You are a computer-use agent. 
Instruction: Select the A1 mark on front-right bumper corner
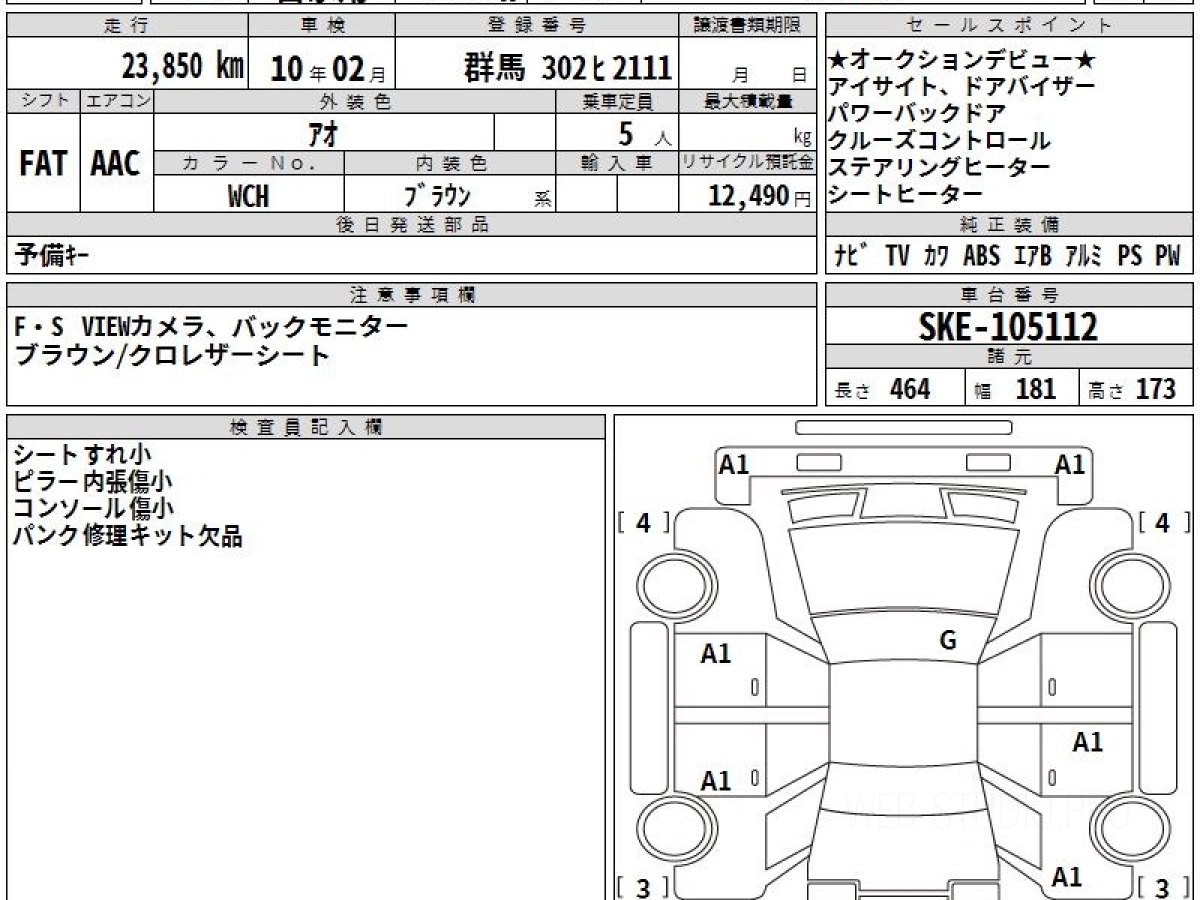[x=1070, y=464]
